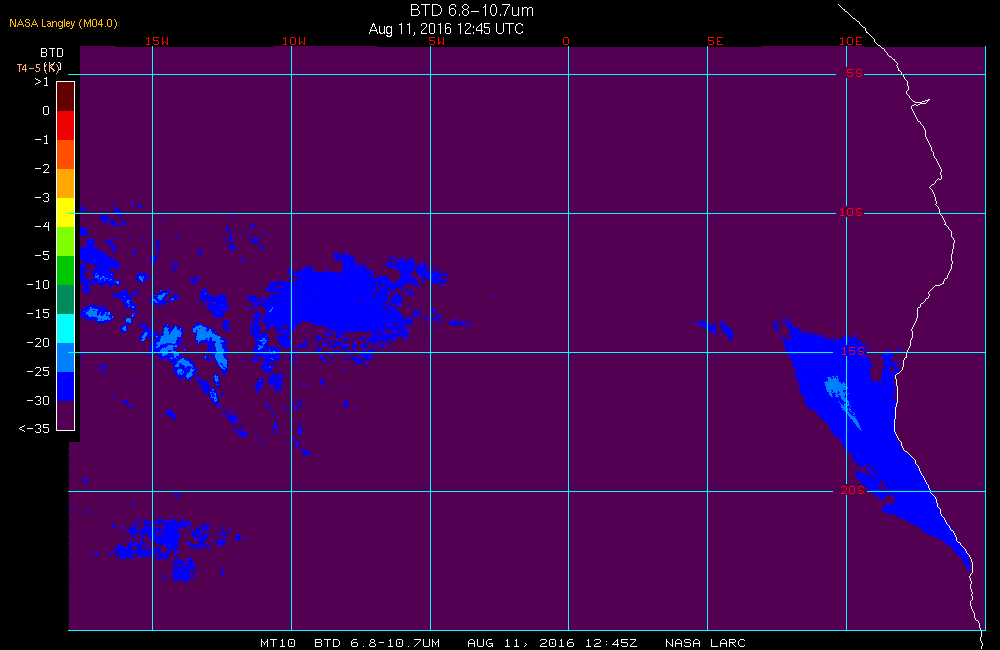Click the "<-35" legend value
The height and width of the screenshot is (650, 1000).
click(34, 429)
